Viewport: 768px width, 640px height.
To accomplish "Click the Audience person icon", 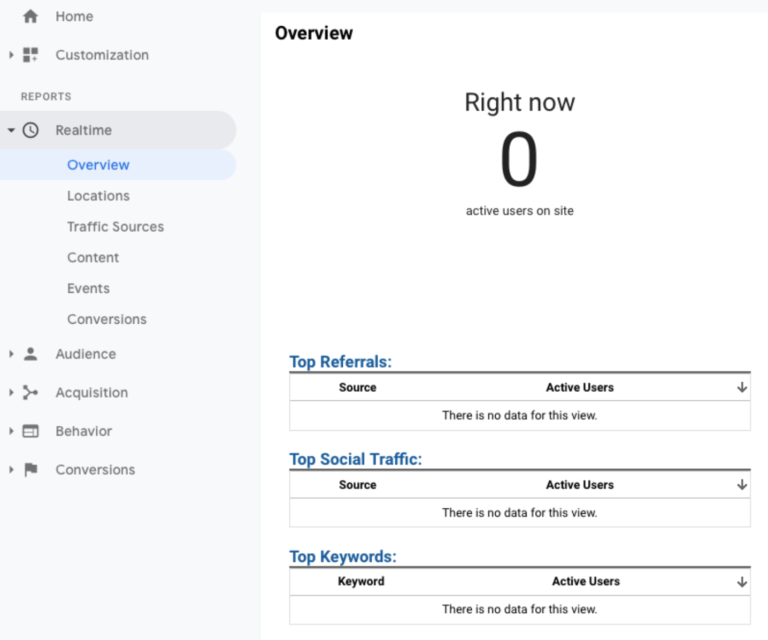I will coord(30,354).
